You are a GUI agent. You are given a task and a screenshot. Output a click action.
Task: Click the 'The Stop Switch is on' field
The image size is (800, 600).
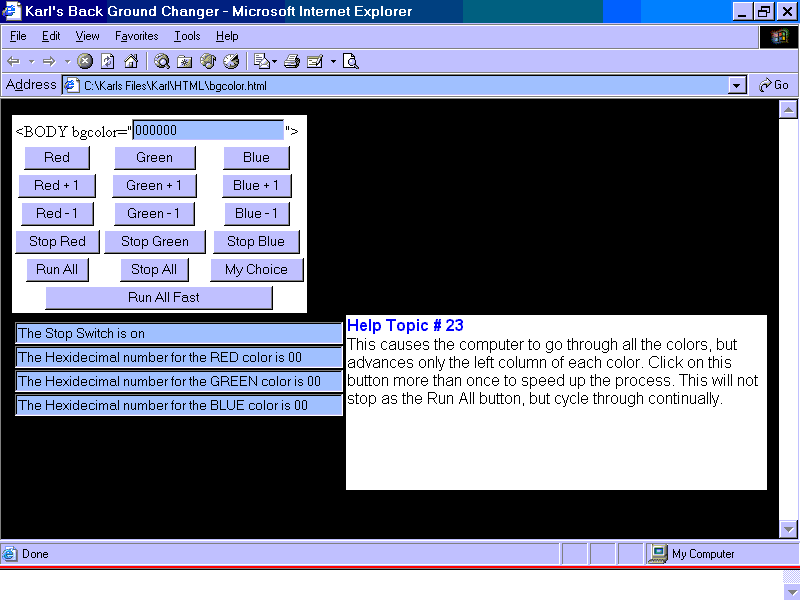click(179, 334)
